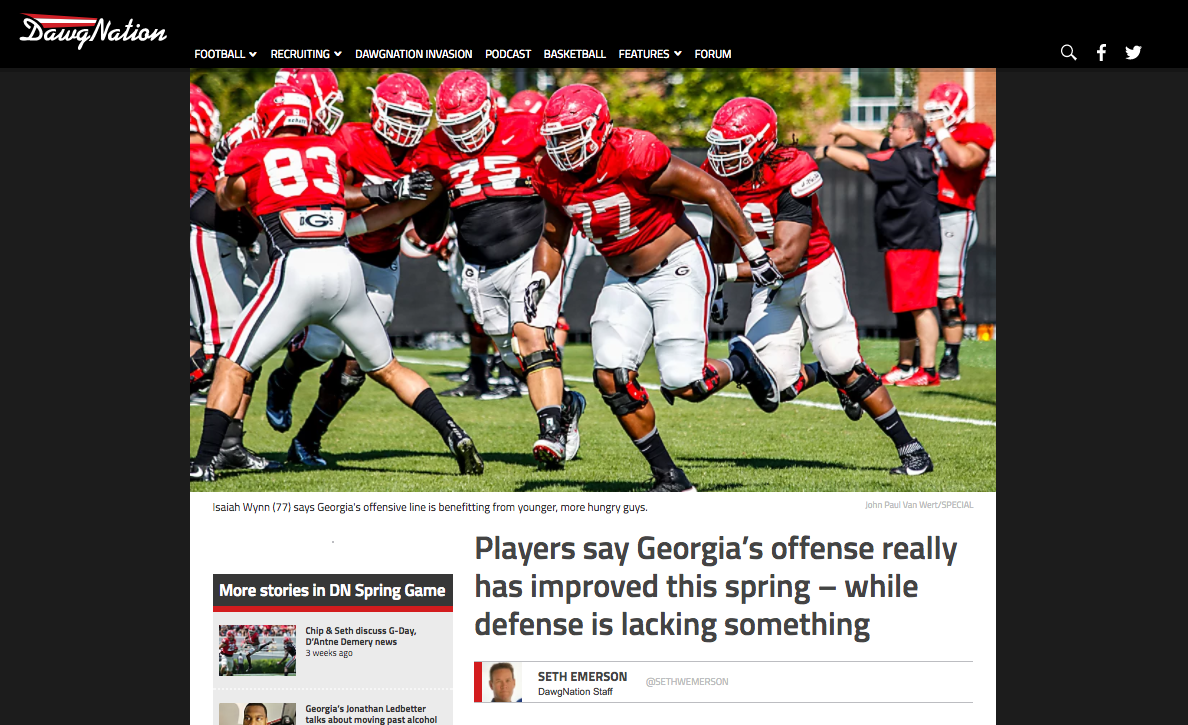Image resolution: width=1188 pixels, height=725 pixels.
Task: Expand the Football menu chevron
Action: point(253,55)
